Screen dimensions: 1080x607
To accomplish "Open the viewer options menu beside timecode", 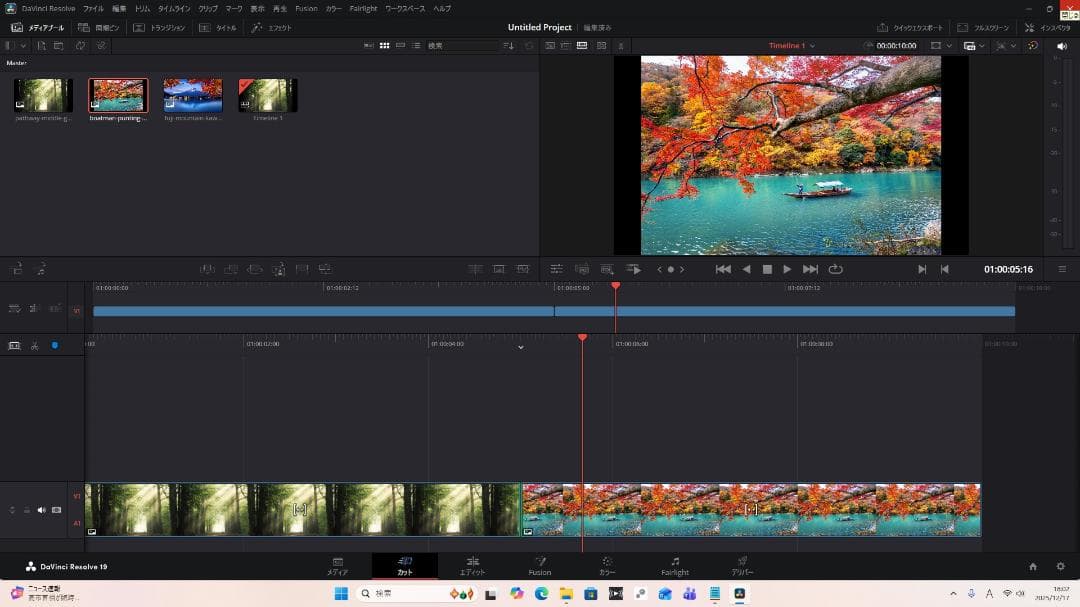I will coord(1062,269).
